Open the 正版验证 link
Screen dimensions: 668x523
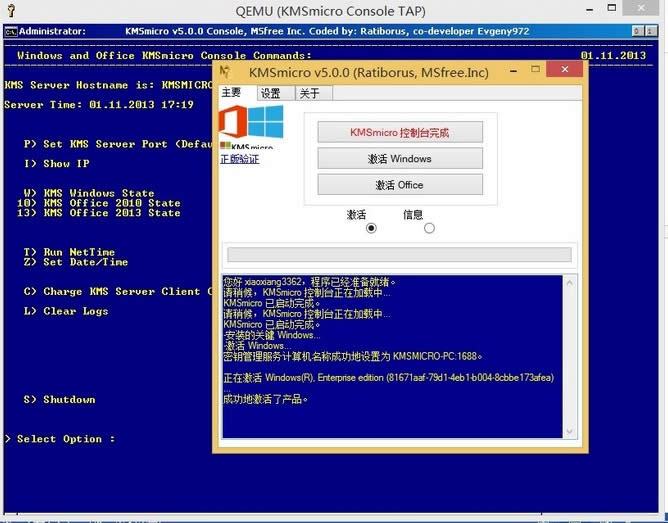(240, 159)
